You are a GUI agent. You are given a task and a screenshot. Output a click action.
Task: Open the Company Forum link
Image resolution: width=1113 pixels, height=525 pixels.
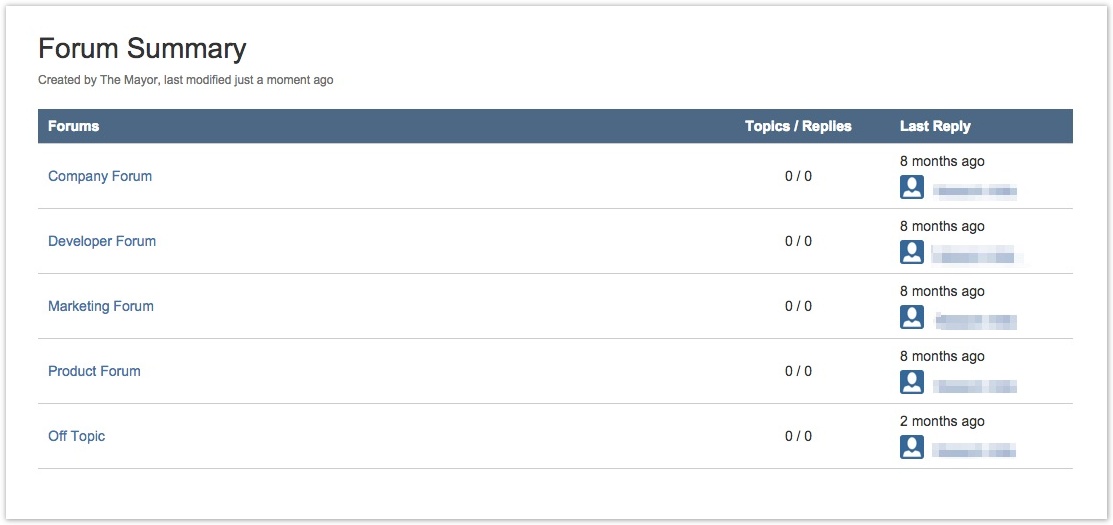tap(100, 176)
